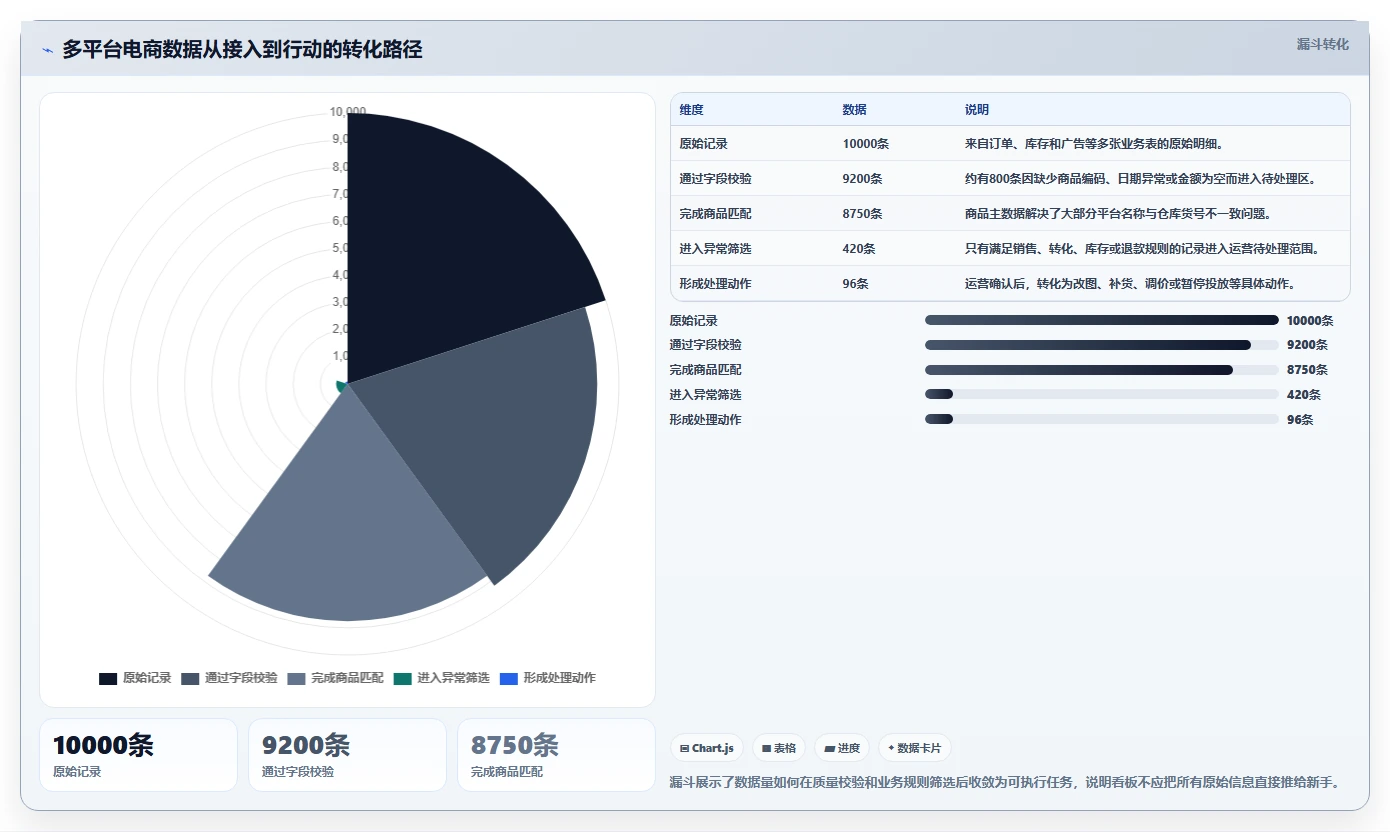
Task: Click the 进入异常筛选 legend label text
Action: pyautogui.click(x=453, y=678)
